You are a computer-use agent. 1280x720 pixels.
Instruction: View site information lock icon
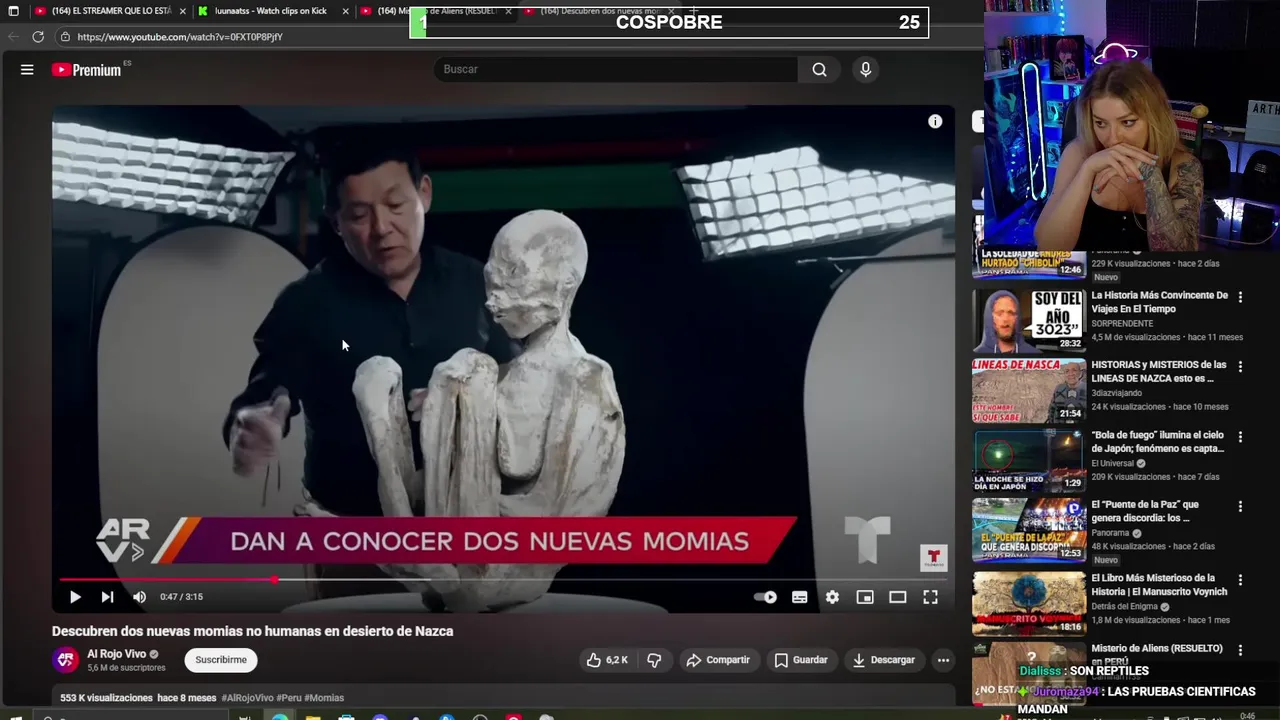[65, 37]
